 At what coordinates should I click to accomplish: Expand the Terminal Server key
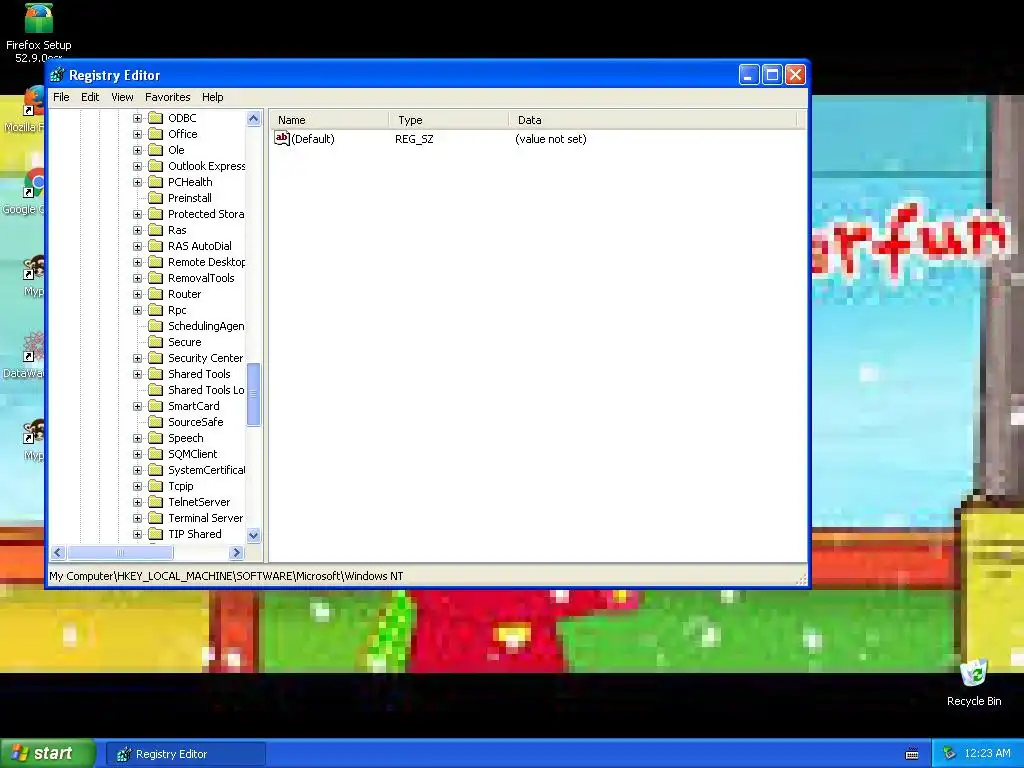tap(137, 518)
